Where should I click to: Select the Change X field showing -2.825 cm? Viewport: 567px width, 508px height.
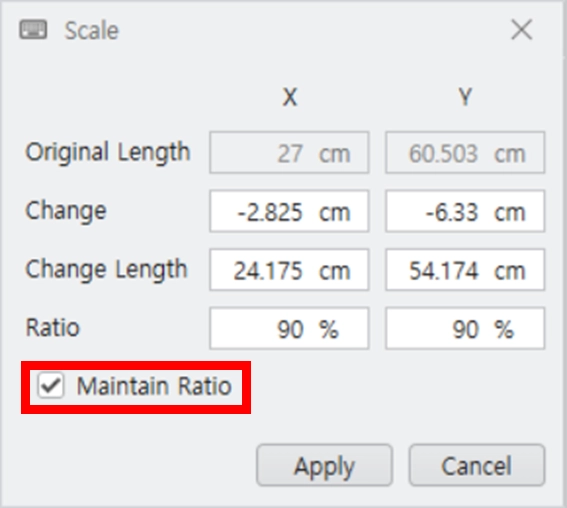tap(289, 211)
